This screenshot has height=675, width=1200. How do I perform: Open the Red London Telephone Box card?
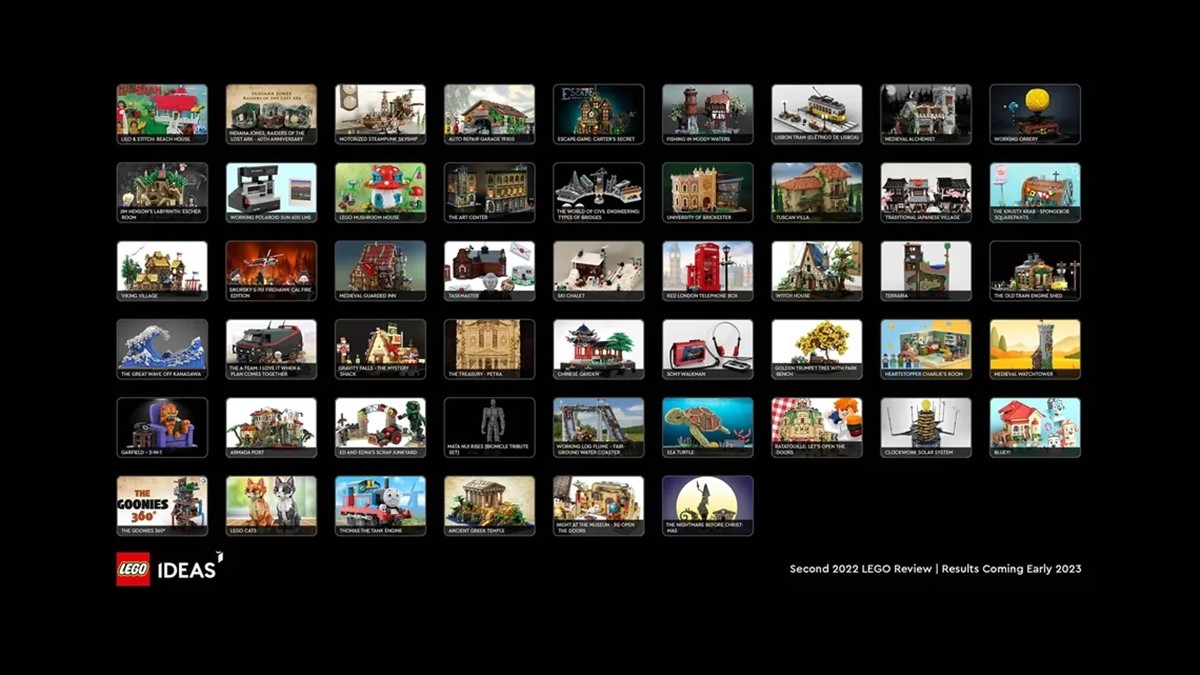[x=708, y=271]
